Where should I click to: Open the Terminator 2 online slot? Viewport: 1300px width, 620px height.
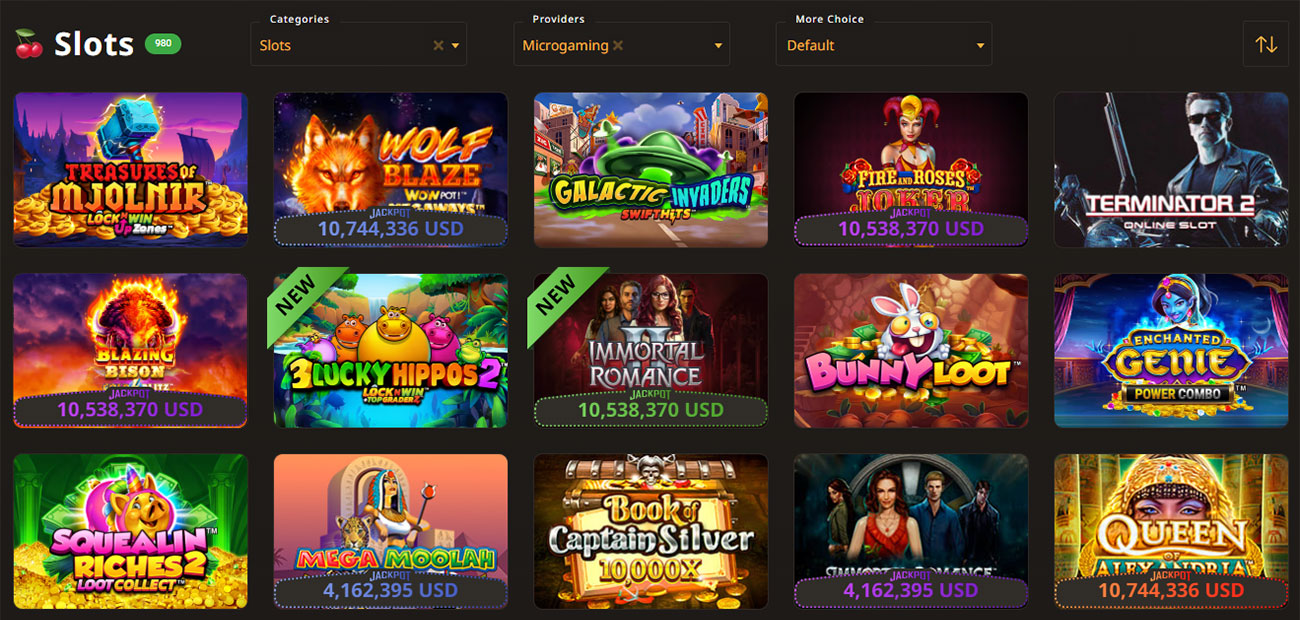1171,170
